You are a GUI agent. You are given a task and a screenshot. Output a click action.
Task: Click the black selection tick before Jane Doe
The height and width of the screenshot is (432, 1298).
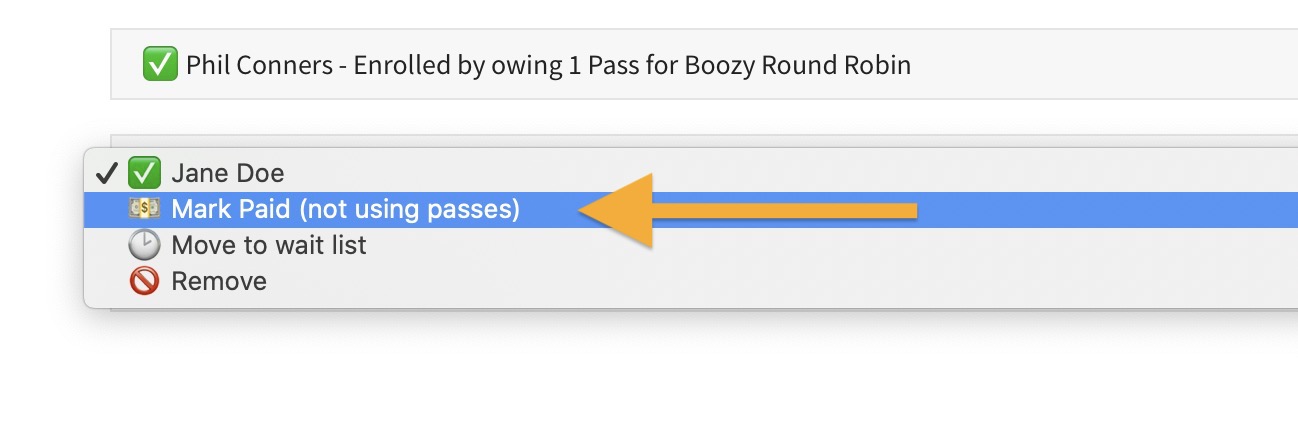[x=106, y=174]
